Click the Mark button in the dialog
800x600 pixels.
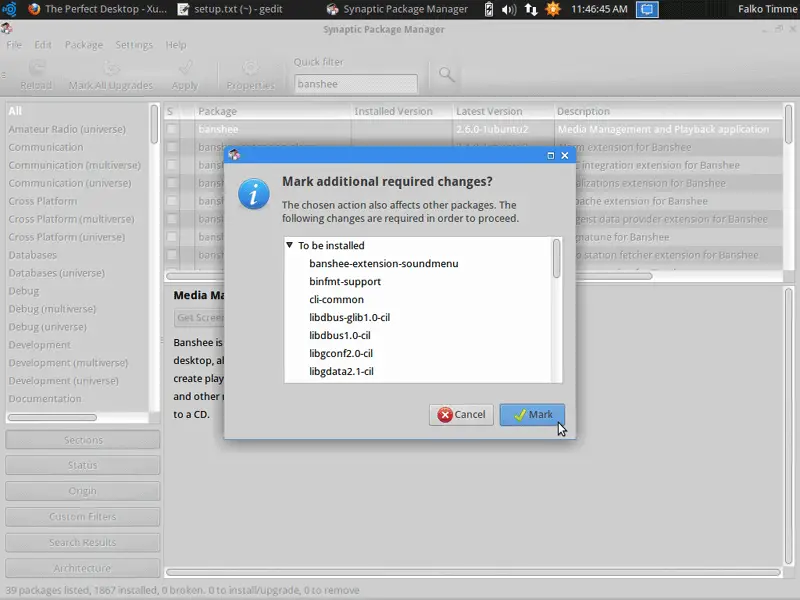pyautogui.click(x=532, y=415)
